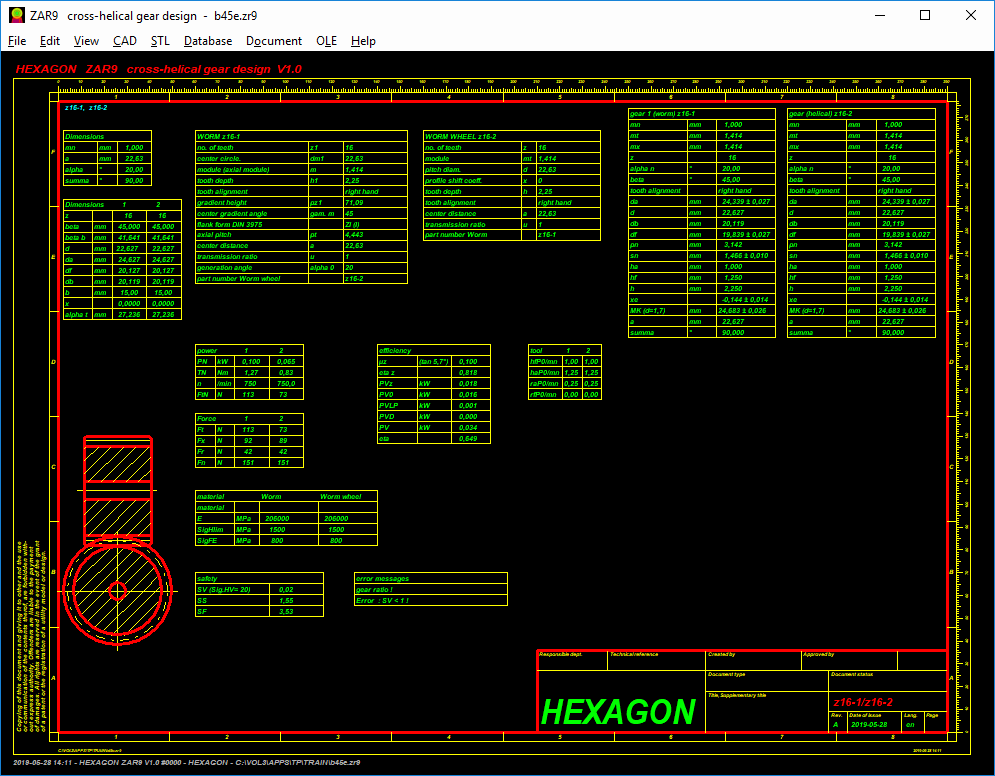
Task: Open the File menu
Action: (x=17, y=41)
